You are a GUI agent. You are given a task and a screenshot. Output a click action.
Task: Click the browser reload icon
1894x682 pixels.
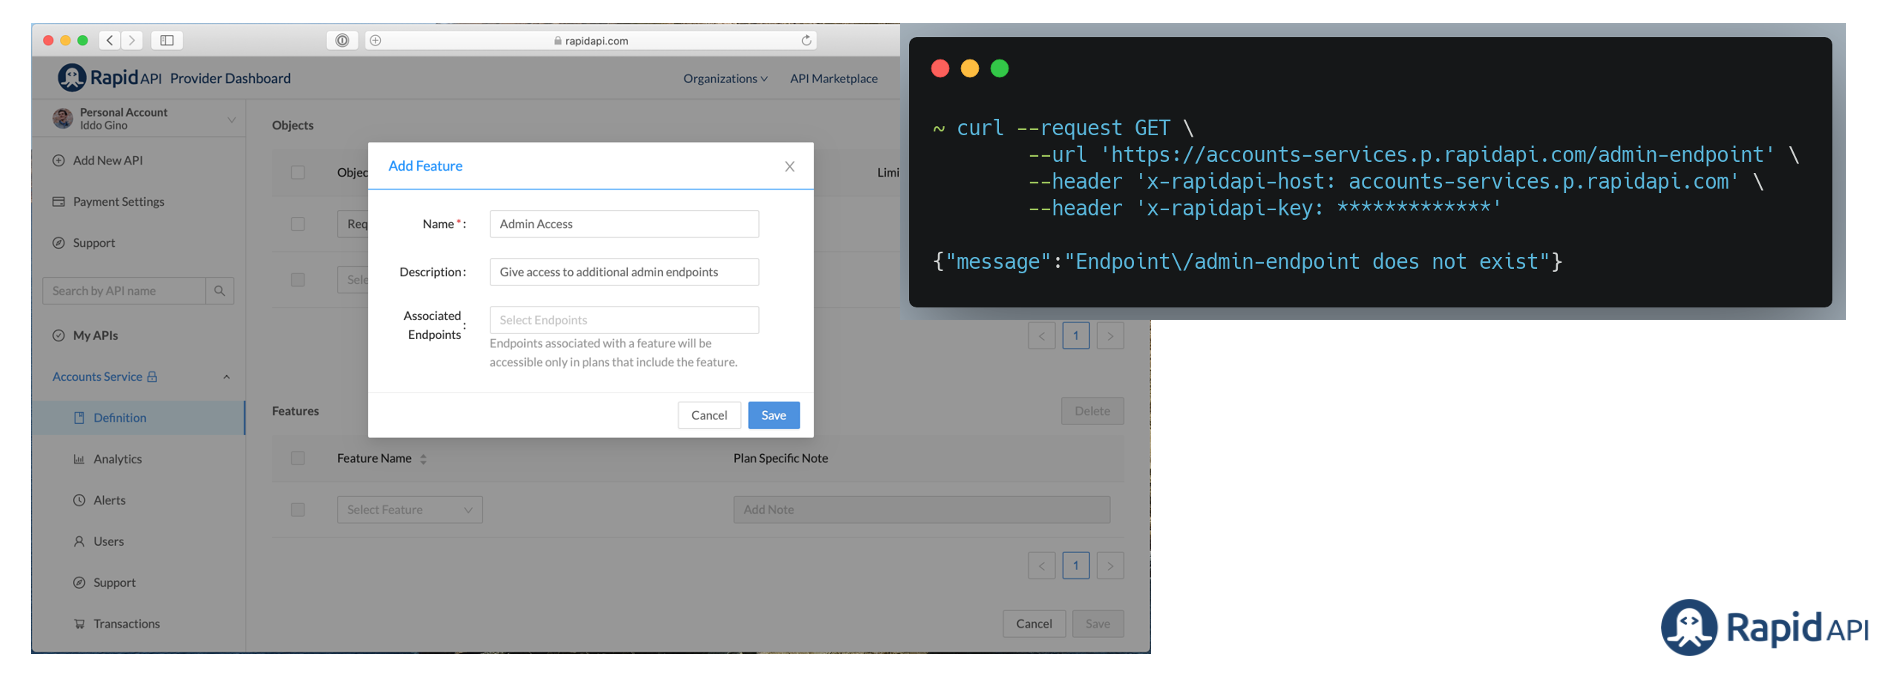click(806, 40)
